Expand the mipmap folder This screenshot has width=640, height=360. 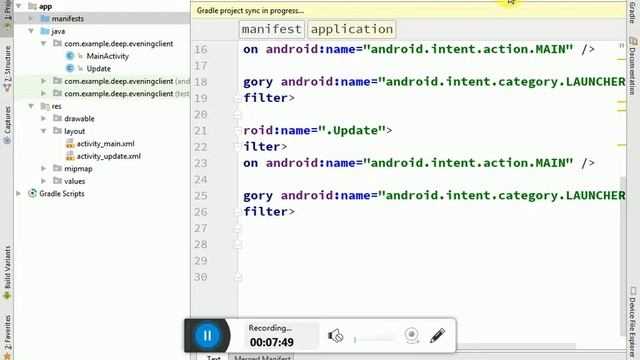[44, 168]
